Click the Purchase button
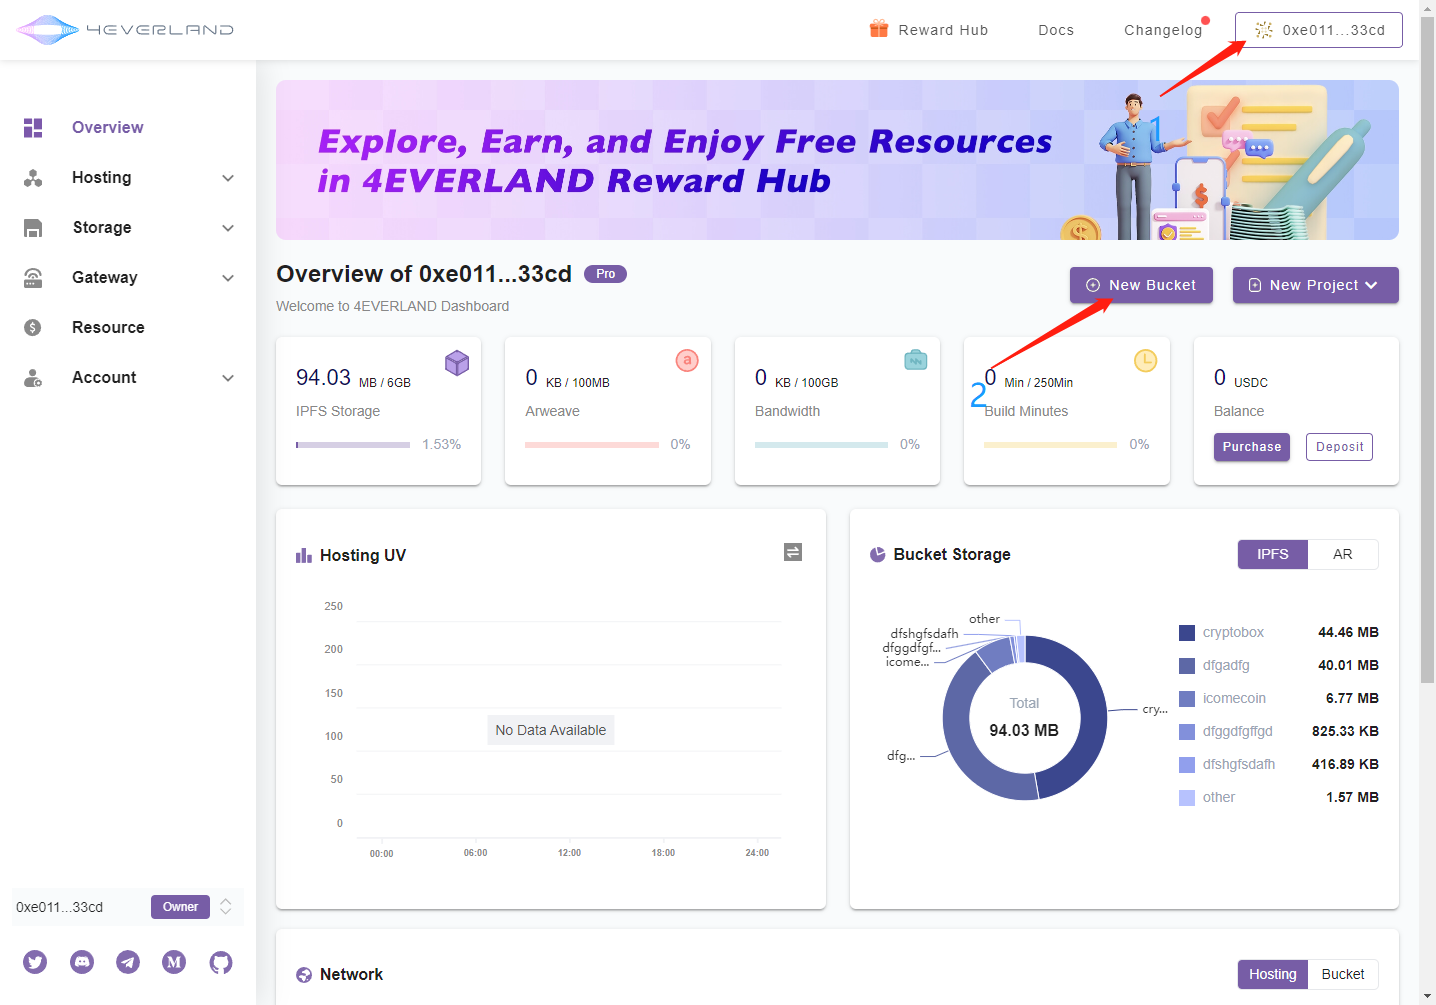This screenshot has height=1005, width=1436. click(x=1251, y=447)
